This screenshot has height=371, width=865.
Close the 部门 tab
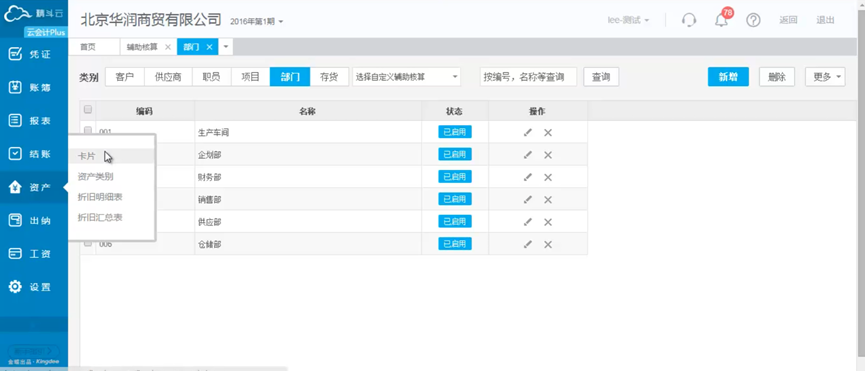[209, 47]
